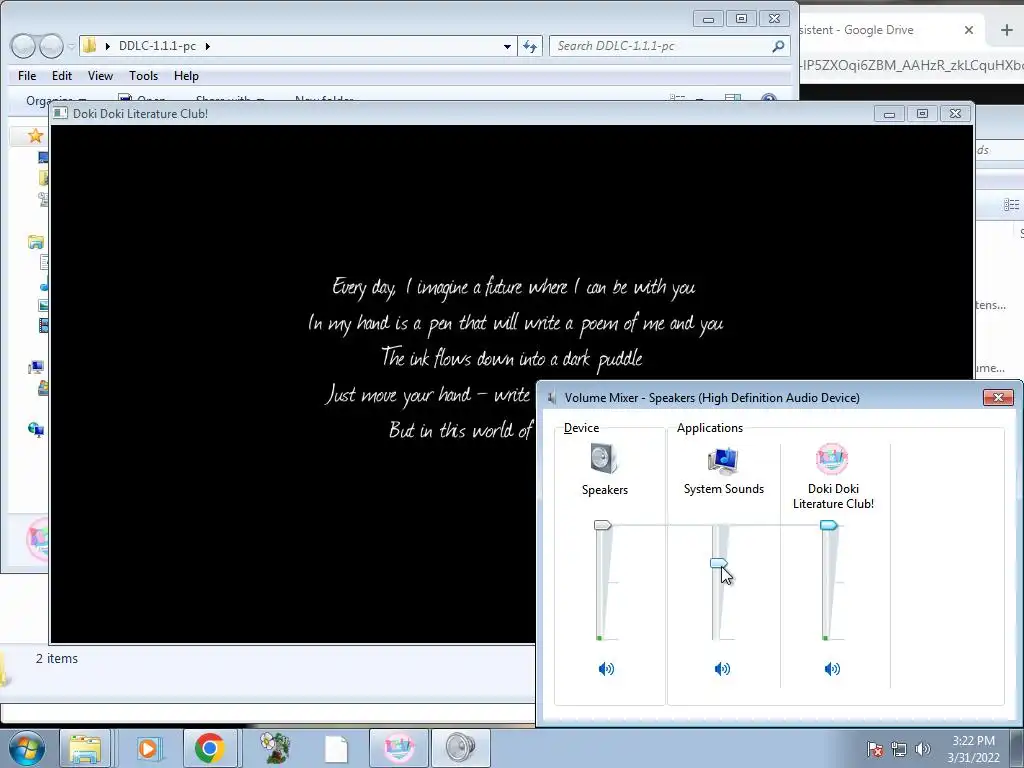Refresh the Explorer folder view

(x=530, y=46)
